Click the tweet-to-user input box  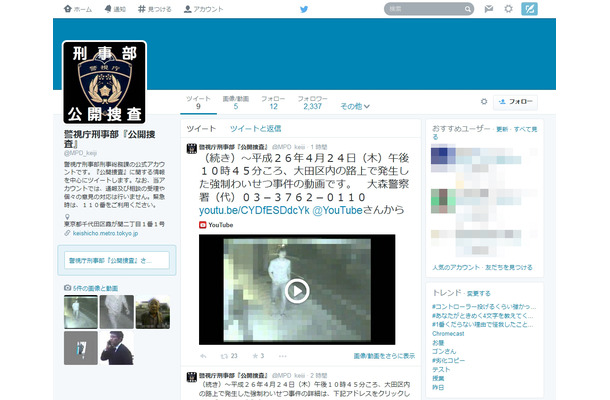tap(117, 260)
